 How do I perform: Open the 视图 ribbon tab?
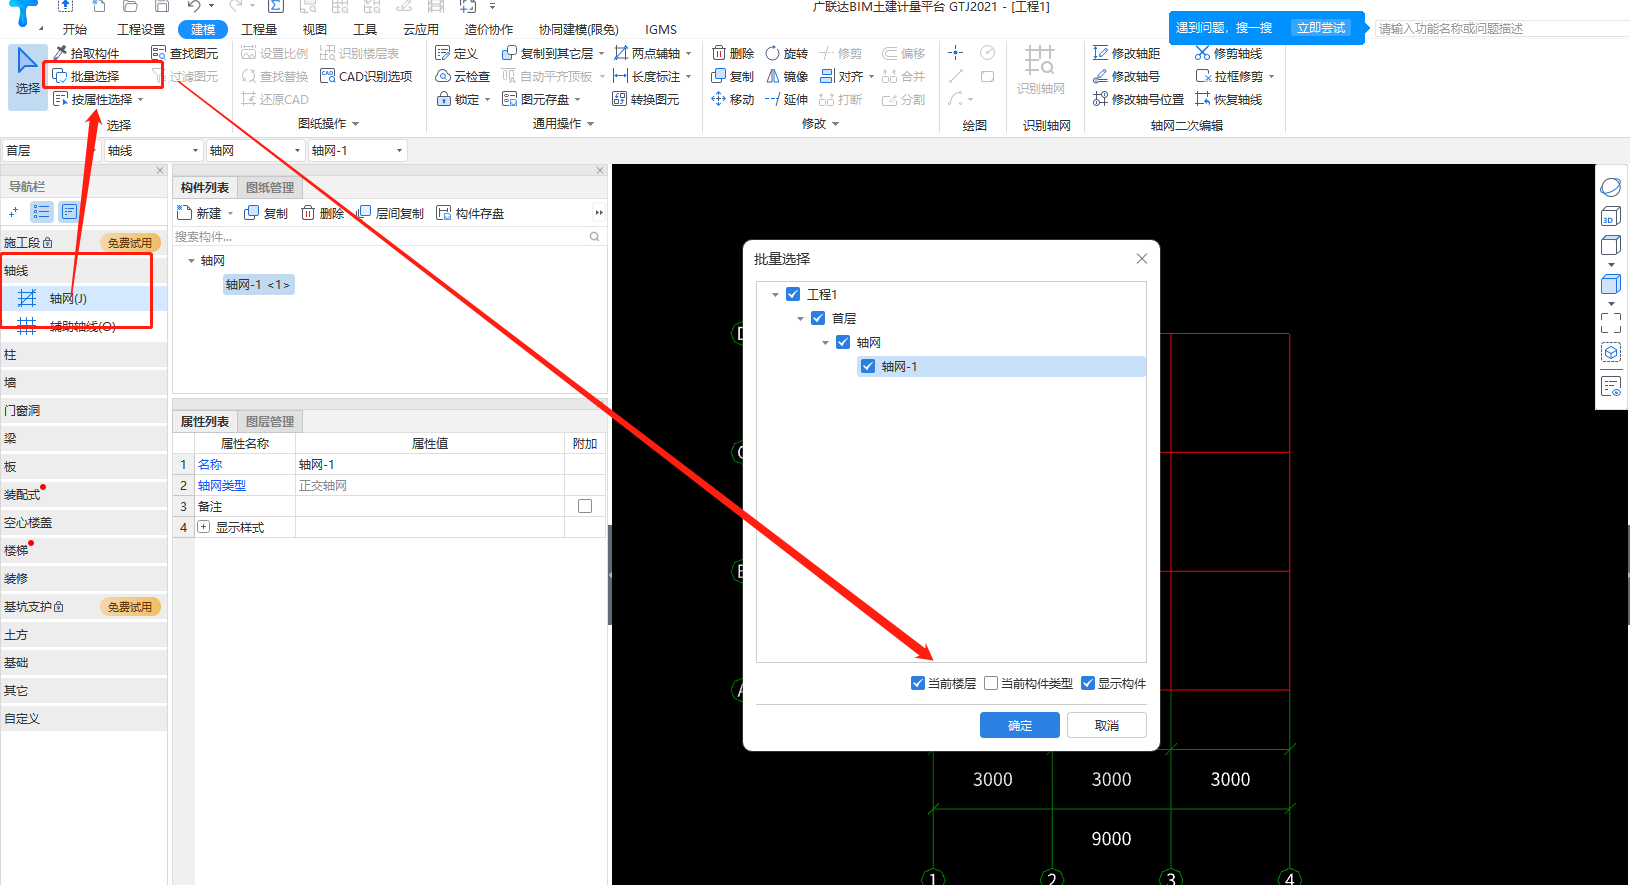[x=315, y=29]
